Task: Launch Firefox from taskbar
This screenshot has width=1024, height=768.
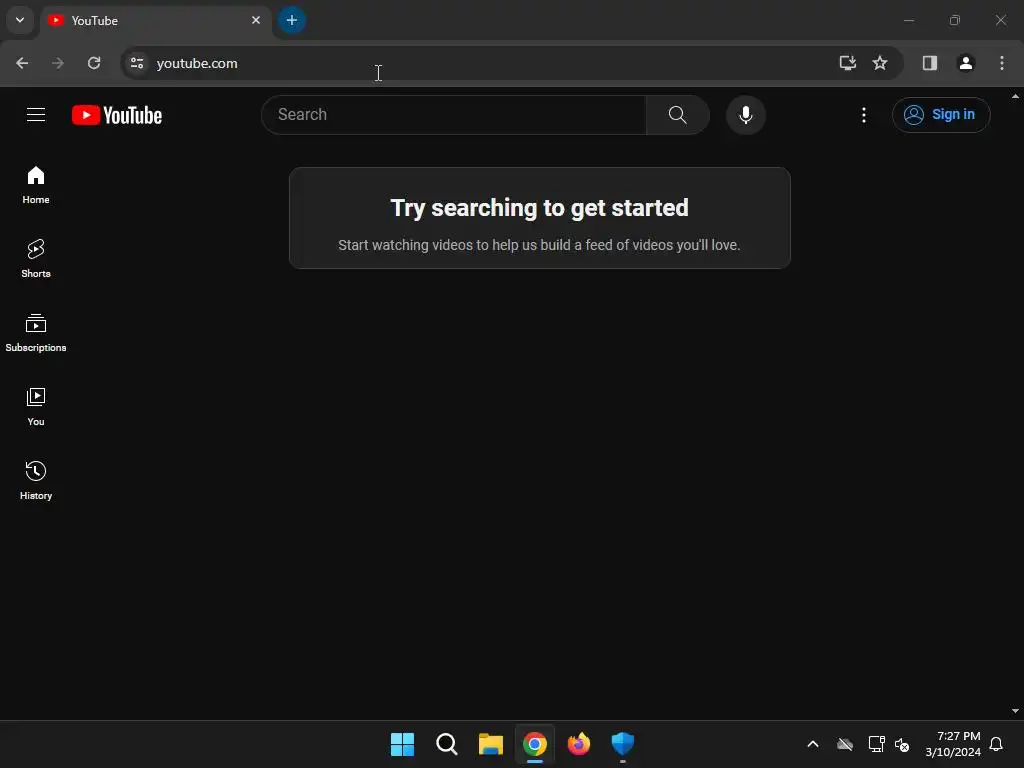Action: (579, 744)
